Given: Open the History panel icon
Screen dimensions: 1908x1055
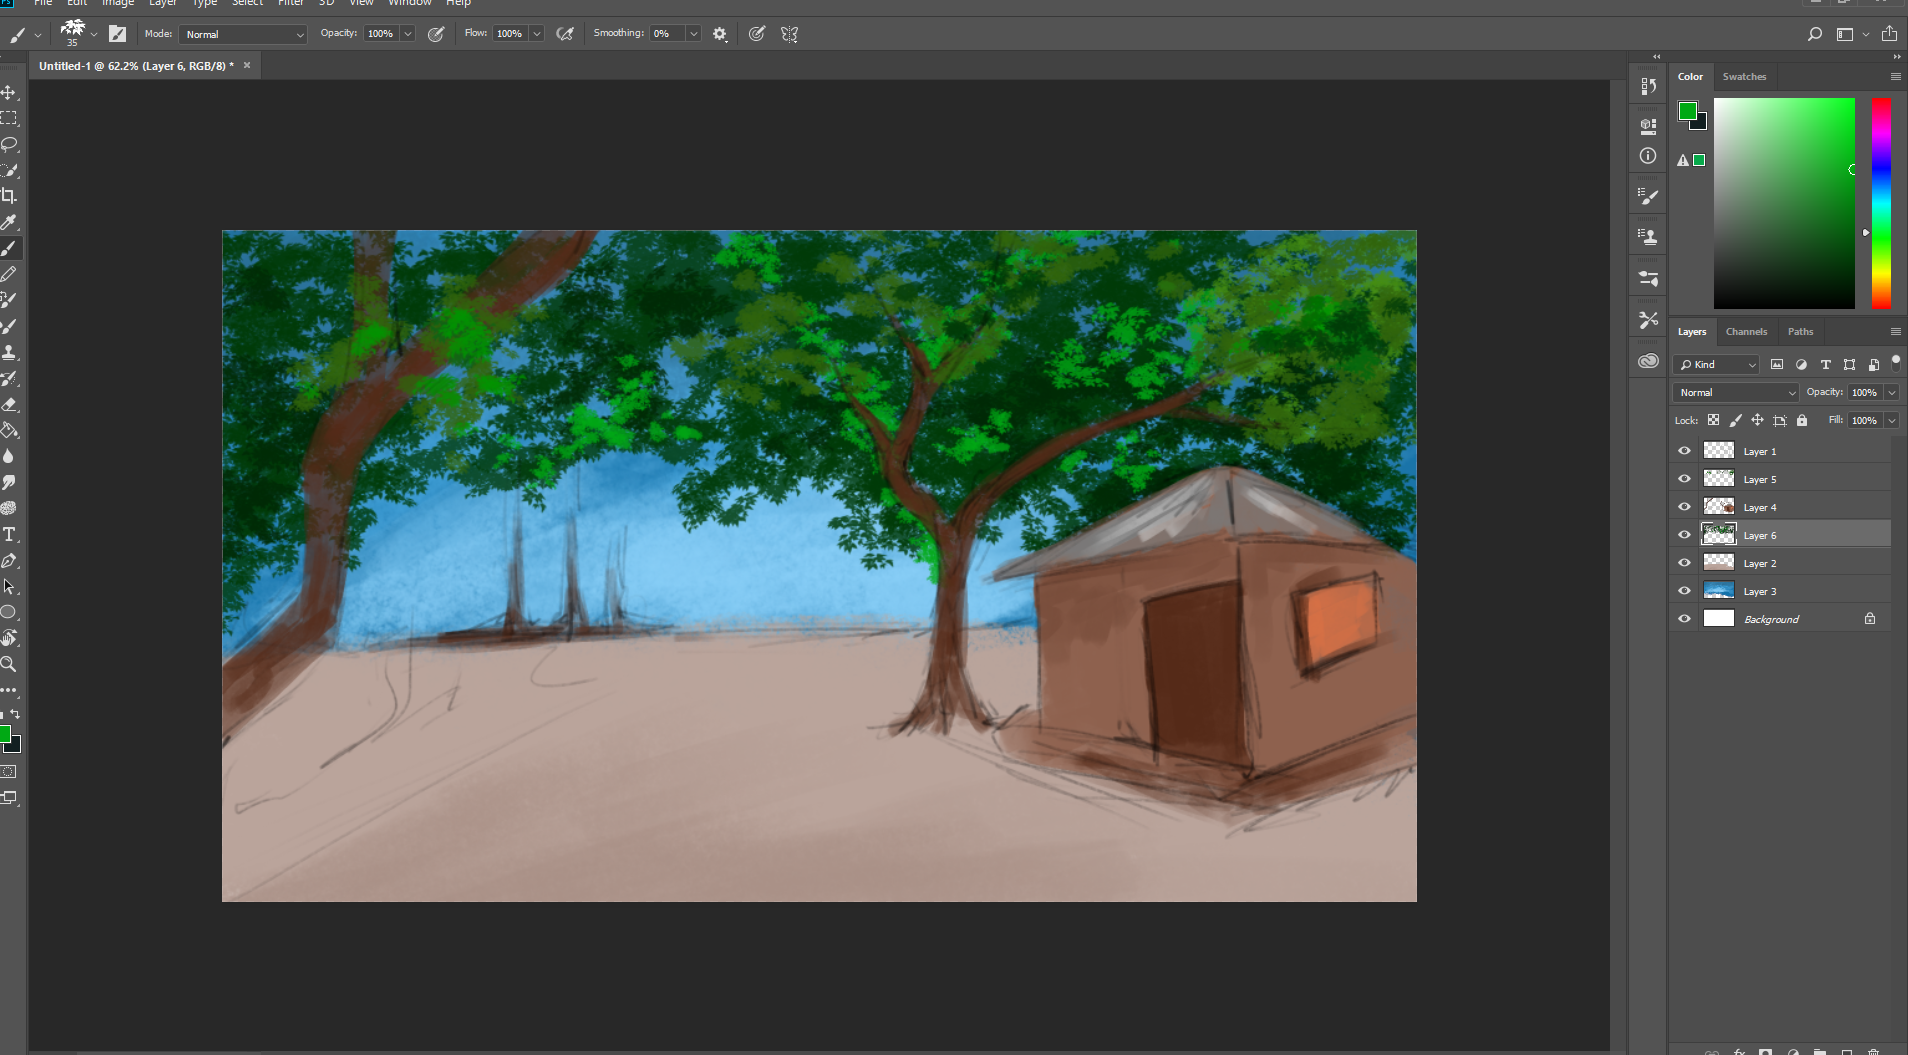Looking at the screenshot, I should [x=1648, y=86].
